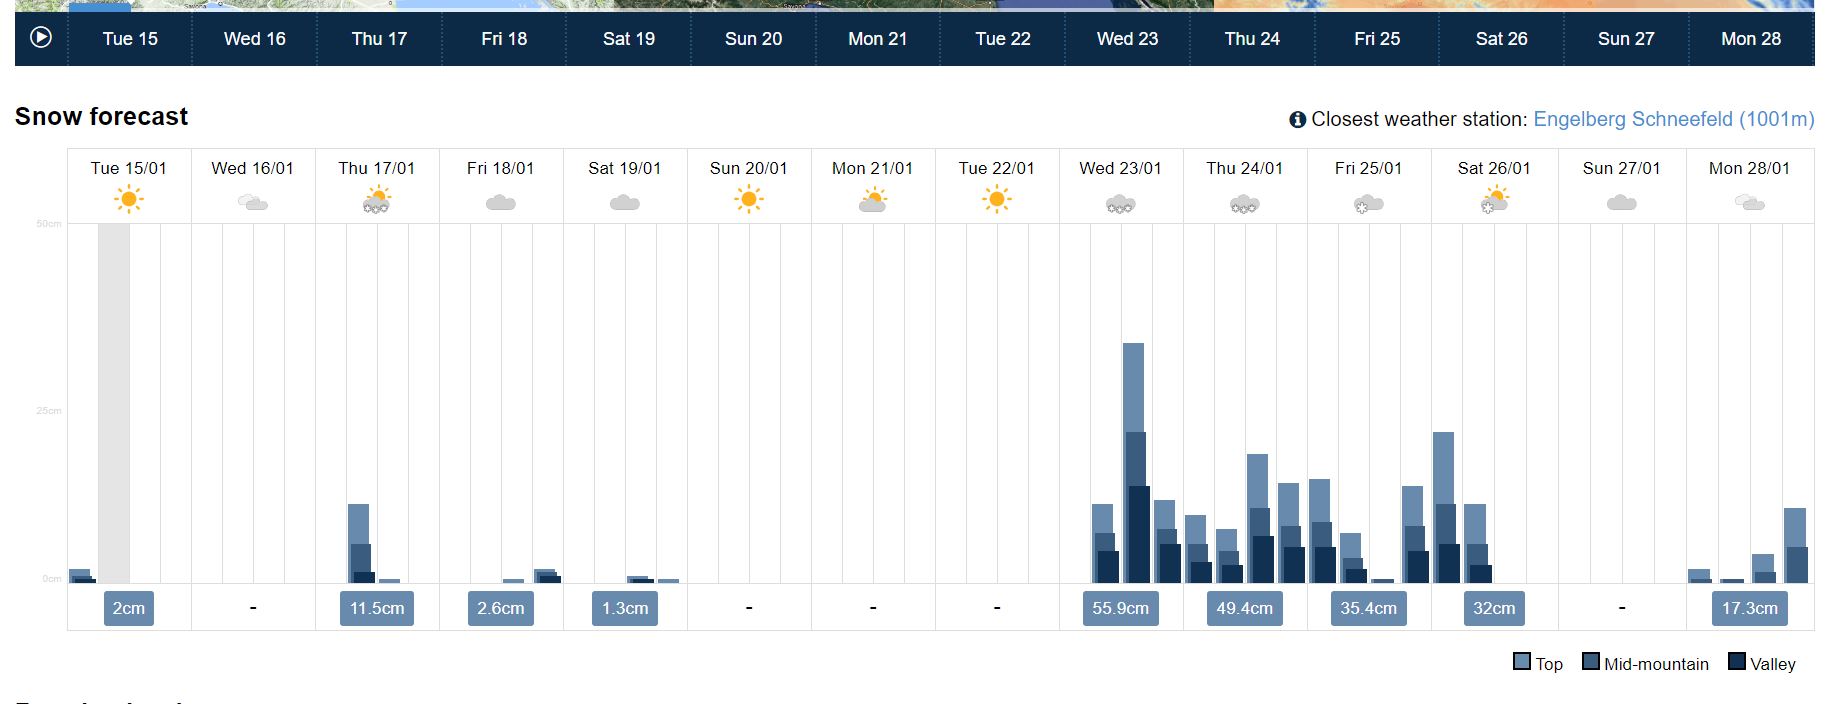Select Sat 19 in the timeline bar
1833x704 pixels.
(629, 39)
